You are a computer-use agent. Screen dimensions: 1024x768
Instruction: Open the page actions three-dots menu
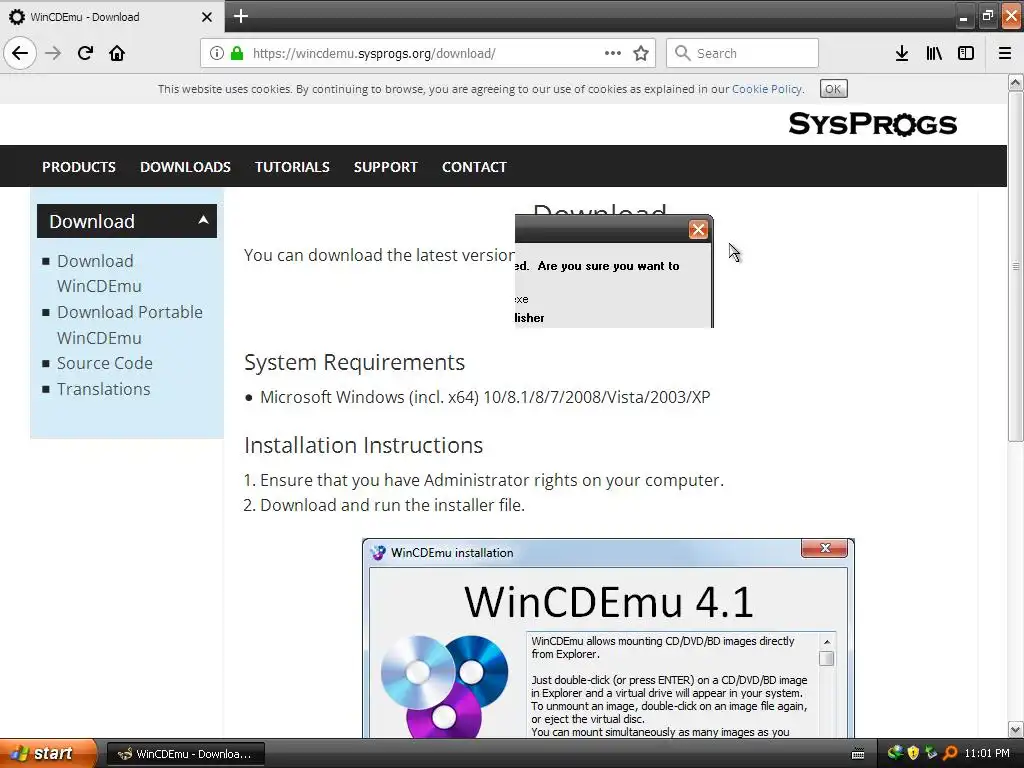click(613, 53)
